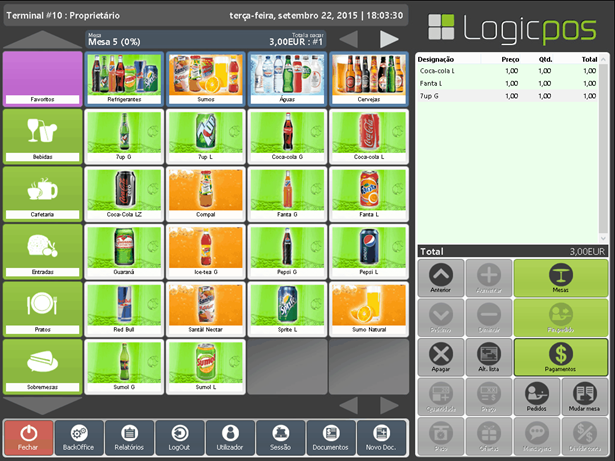The image size is (615, 461).
Task: Click the Apagar delete icon
Action: click(441, 356)
